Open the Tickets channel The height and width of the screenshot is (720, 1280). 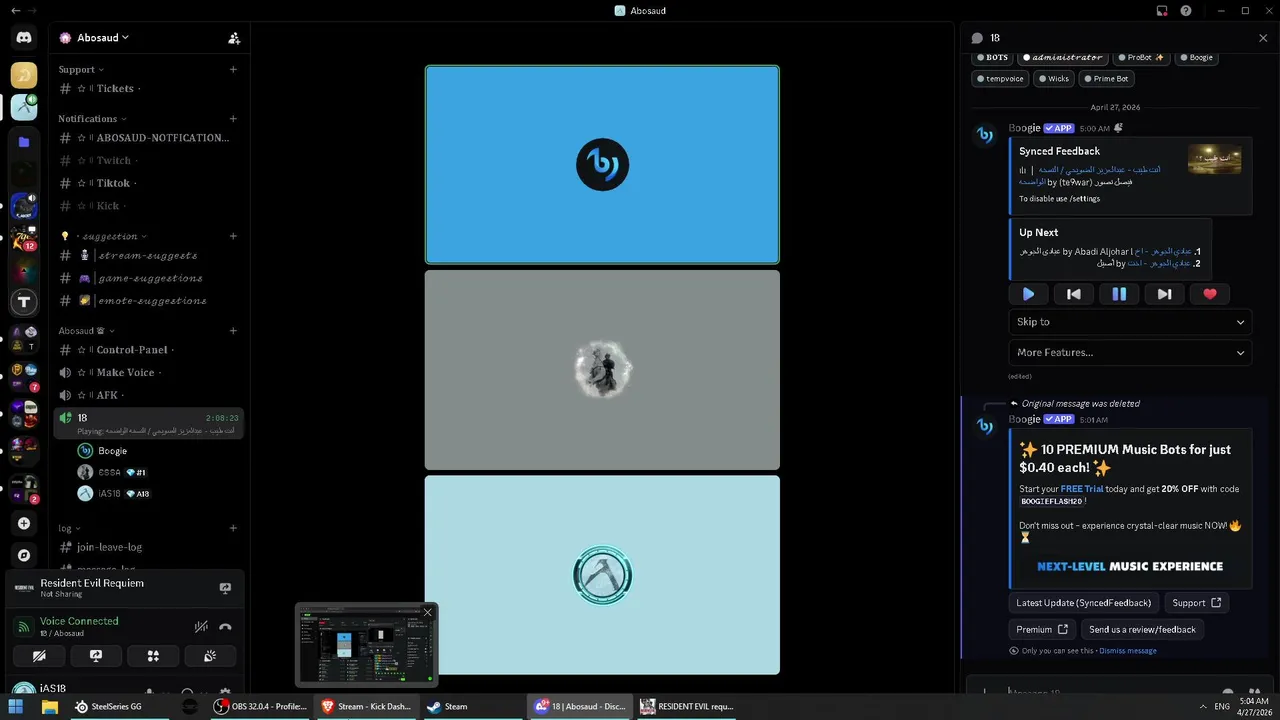pos(148,89)
